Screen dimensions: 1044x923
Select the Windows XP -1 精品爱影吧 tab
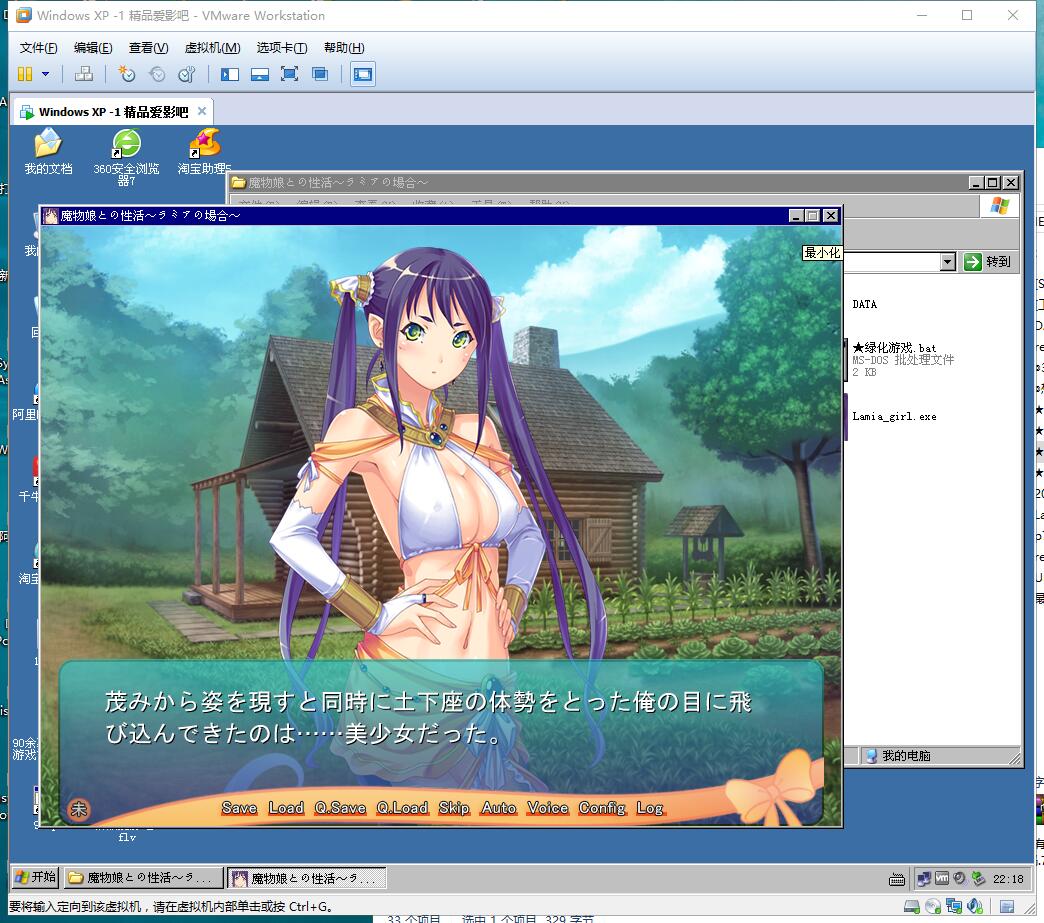click(113, 112)
